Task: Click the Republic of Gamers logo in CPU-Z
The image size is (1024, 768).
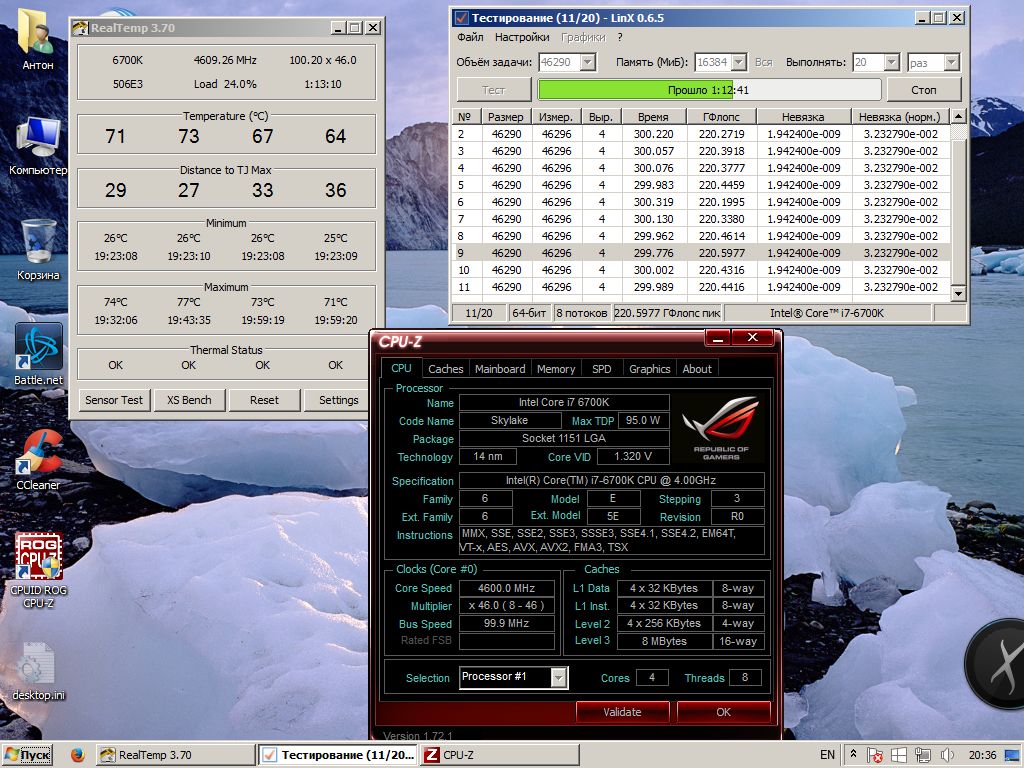Action: (x=720, y=428)
